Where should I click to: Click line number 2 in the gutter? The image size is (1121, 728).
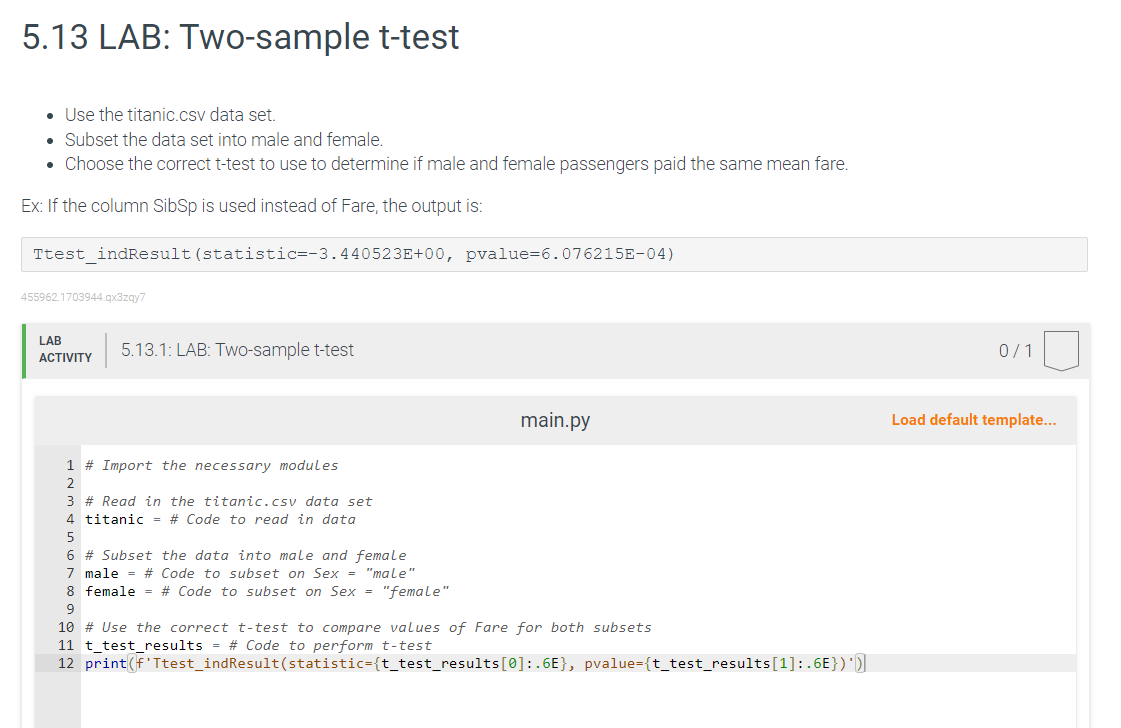pos(70,484)
